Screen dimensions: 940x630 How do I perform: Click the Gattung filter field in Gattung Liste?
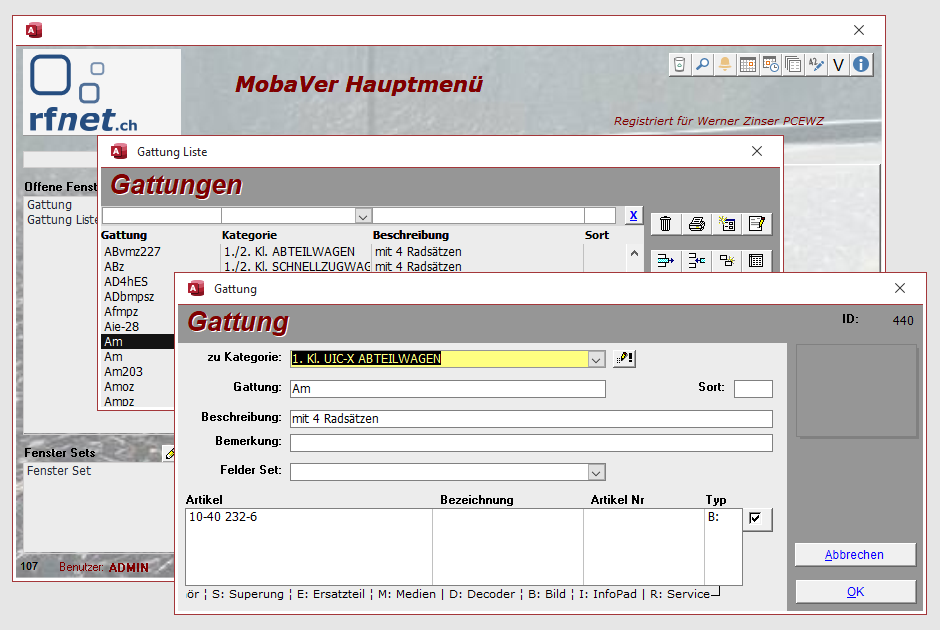click(x=162, y=216)
